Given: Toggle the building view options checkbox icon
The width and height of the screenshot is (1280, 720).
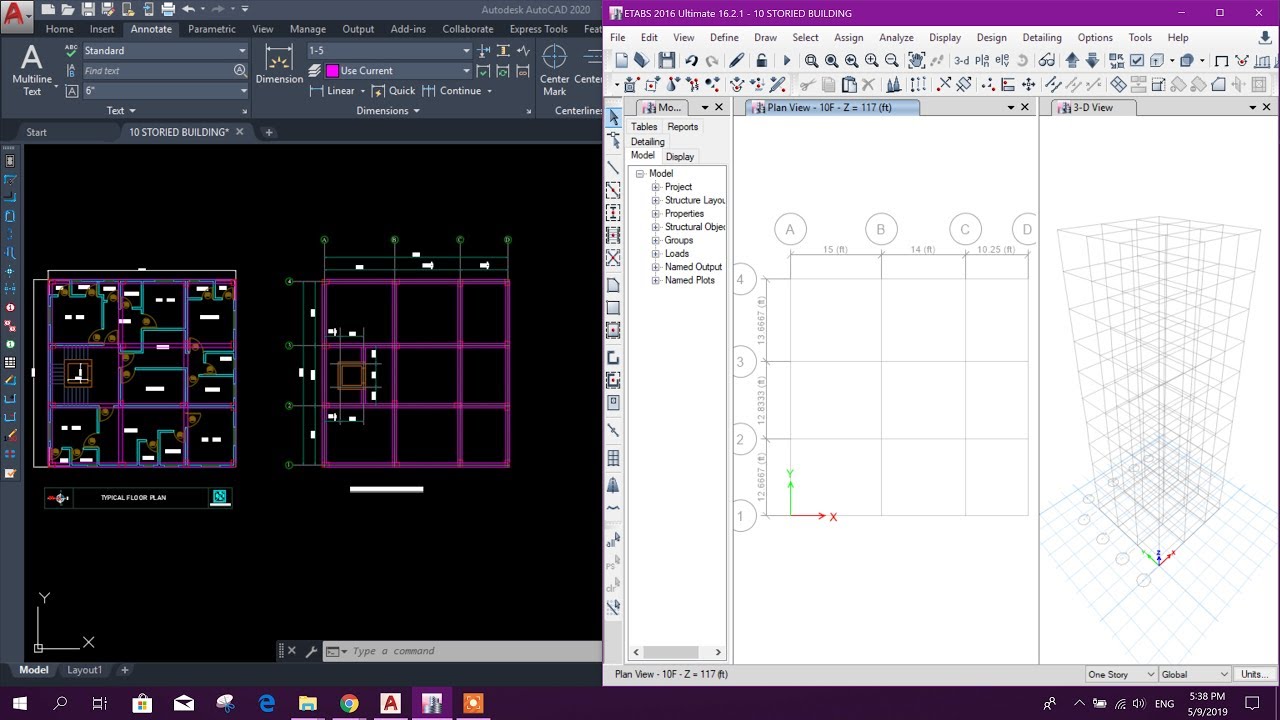Looking at the screenshot, I should click(1135, 62).
